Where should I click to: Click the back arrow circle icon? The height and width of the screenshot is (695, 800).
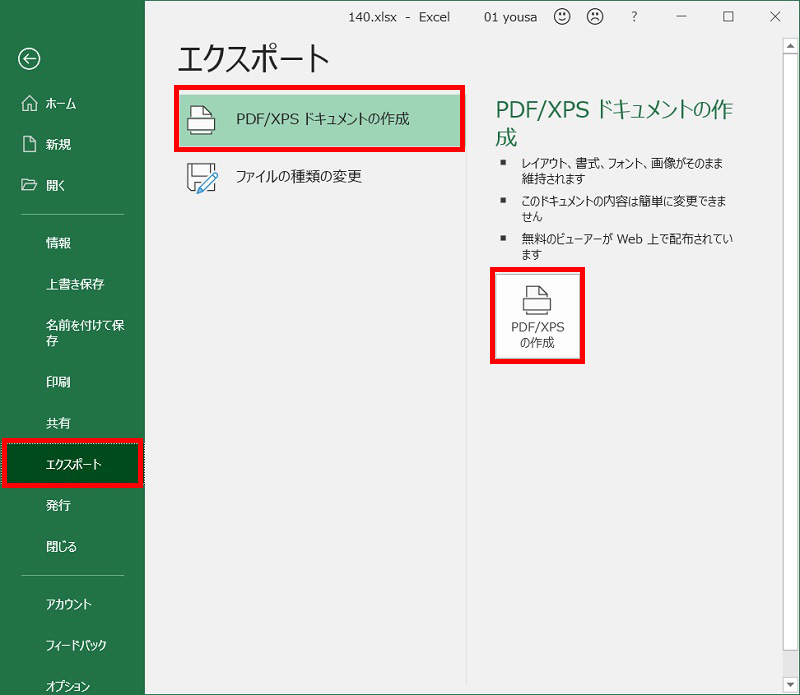point(29,59)
